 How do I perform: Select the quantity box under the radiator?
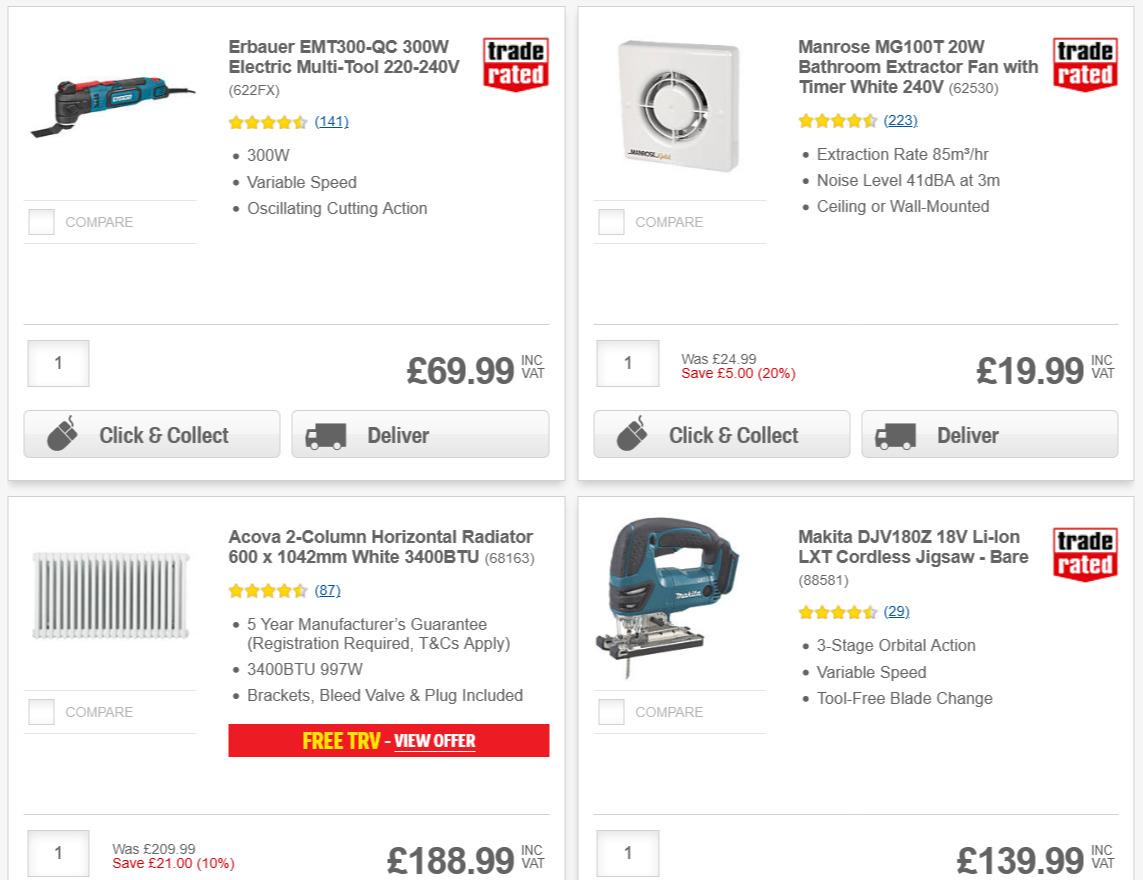coord(57,853)
